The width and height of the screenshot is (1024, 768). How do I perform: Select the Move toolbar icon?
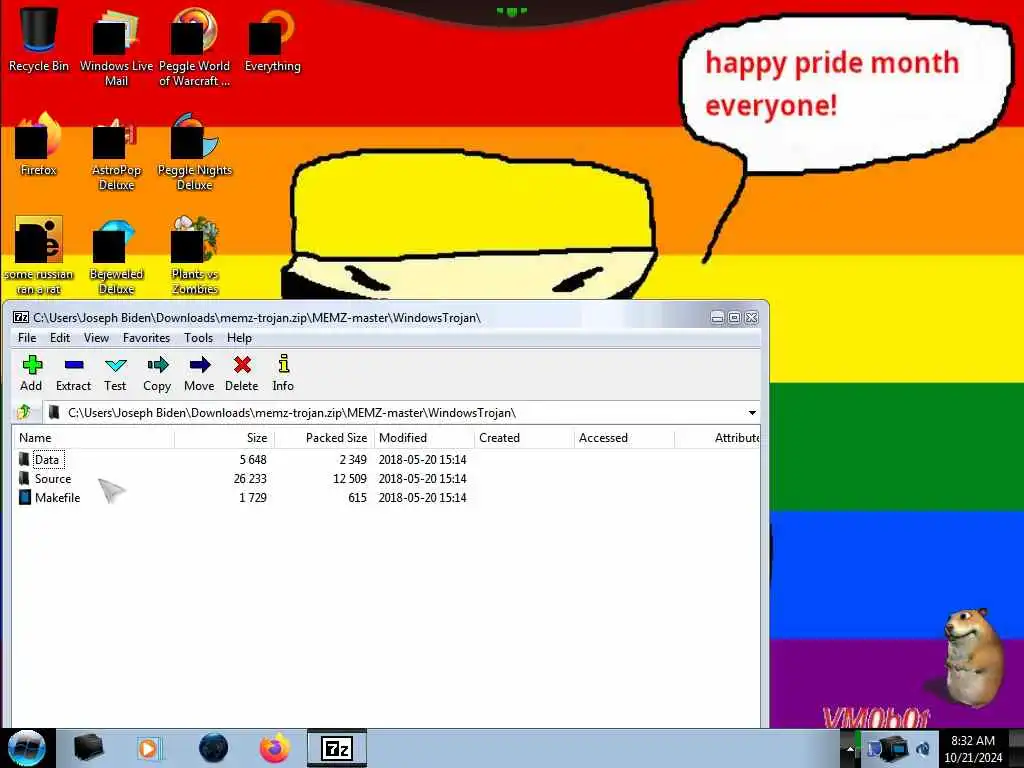(199, 374)
